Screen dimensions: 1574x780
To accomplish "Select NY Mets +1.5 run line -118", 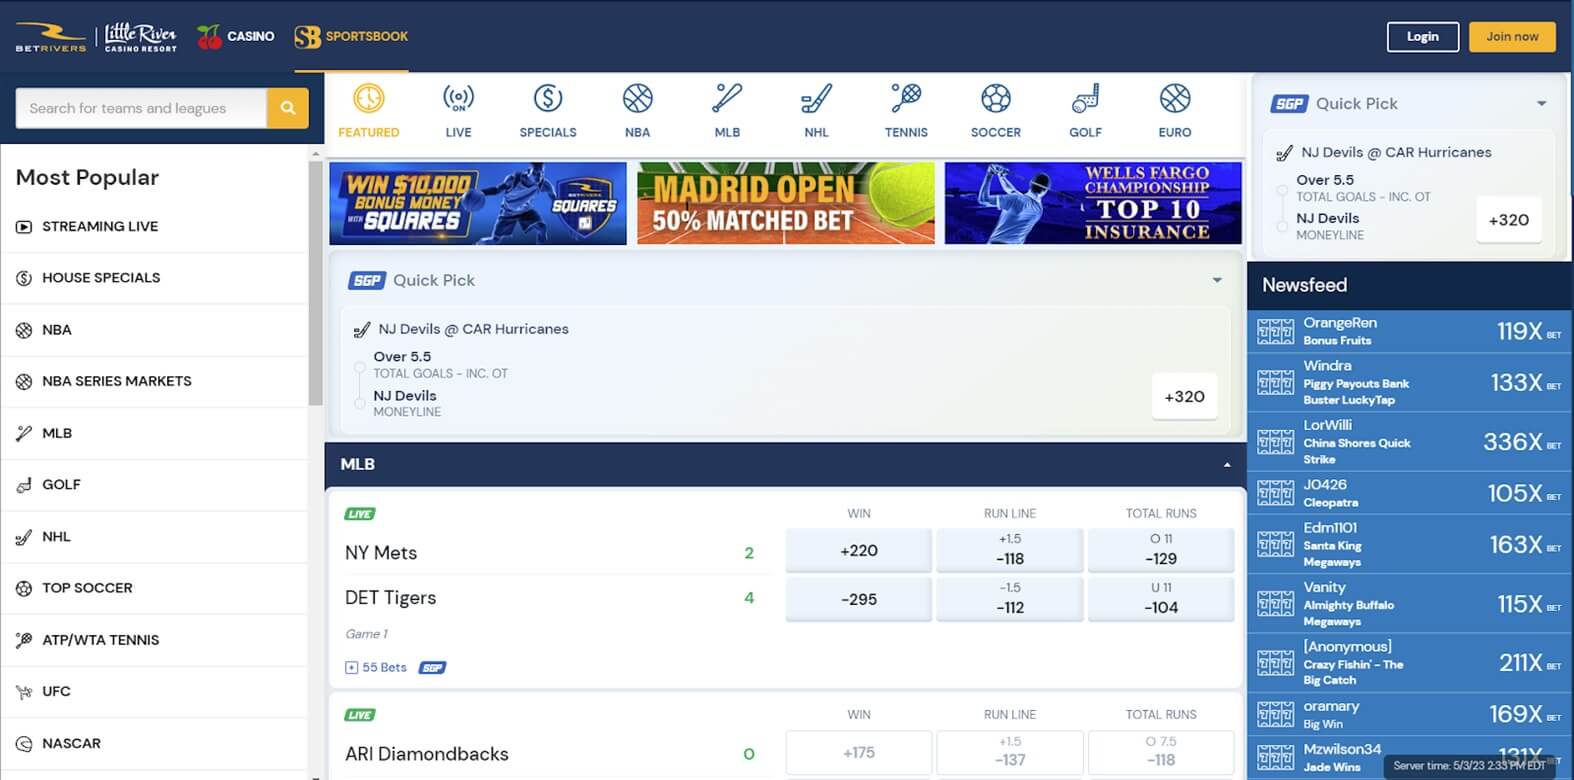I will point(1010,550).
